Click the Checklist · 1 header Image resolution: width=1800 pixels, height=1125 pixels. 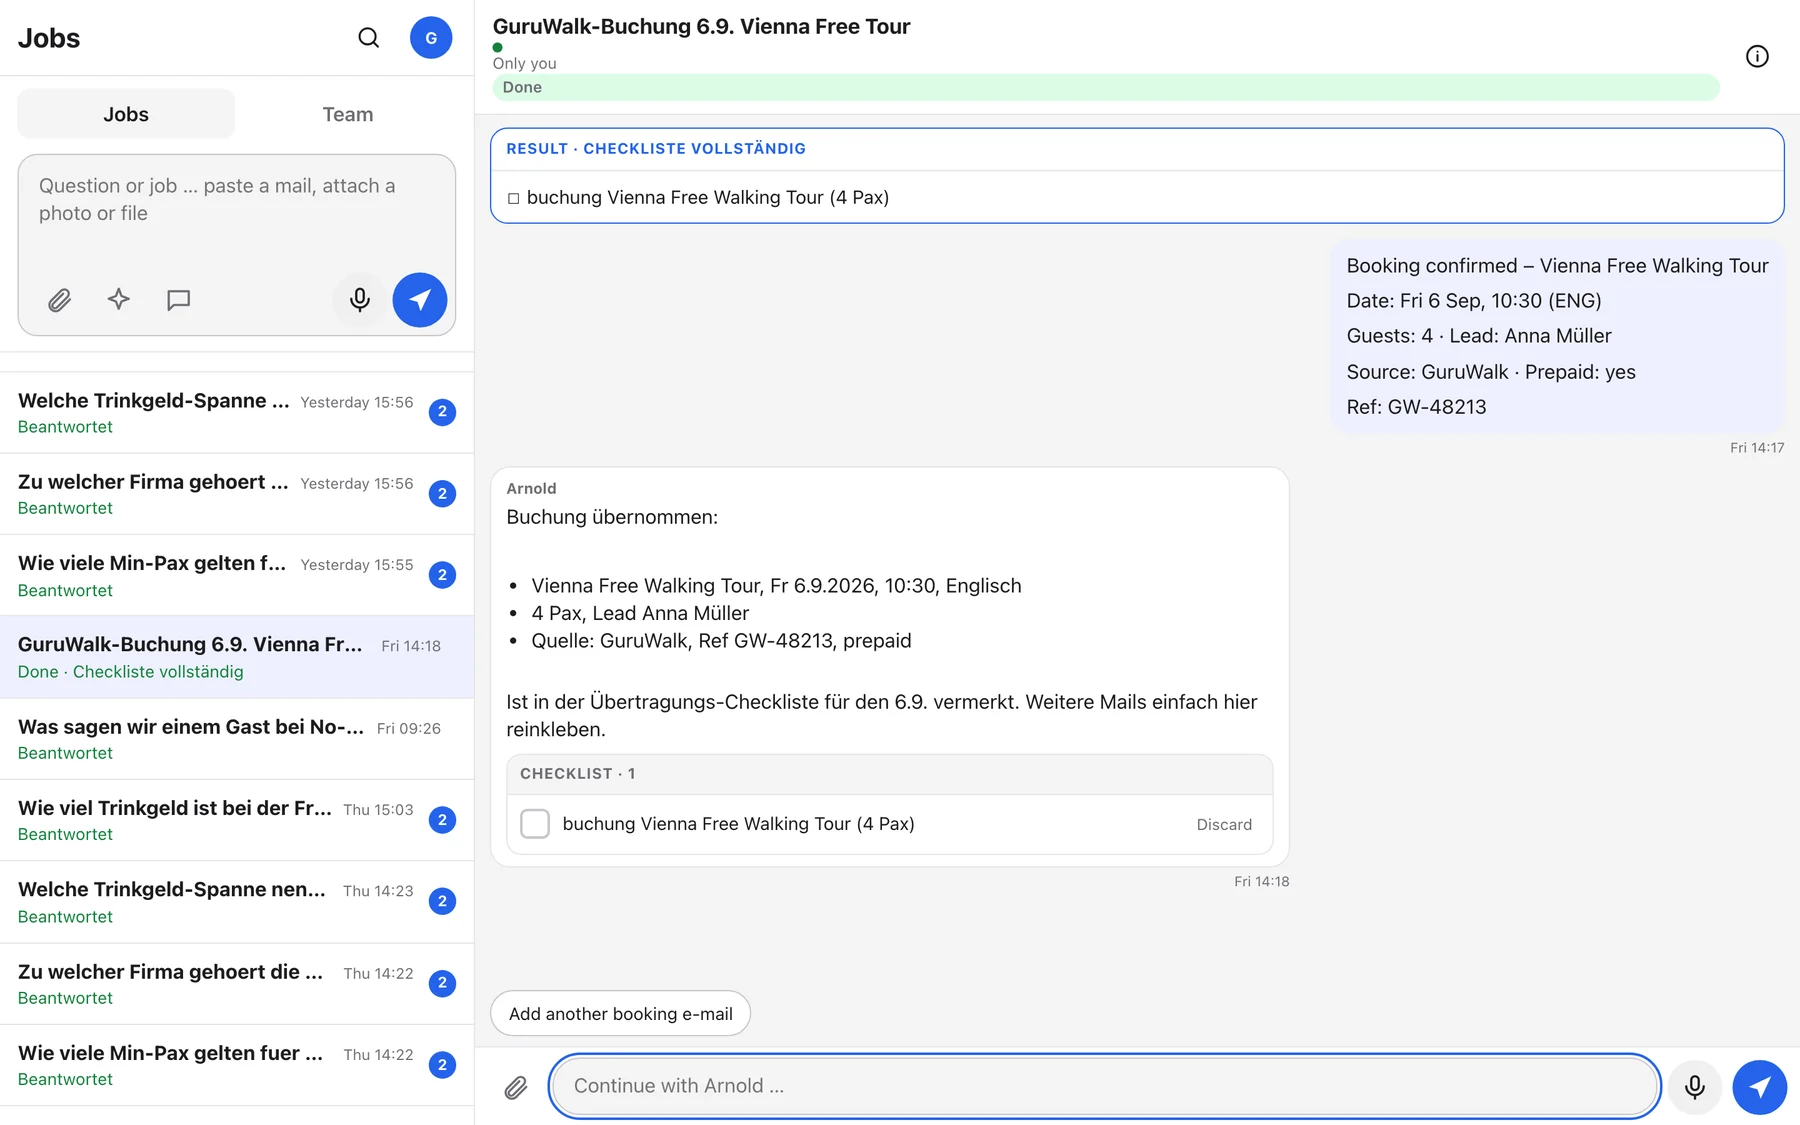577,774
